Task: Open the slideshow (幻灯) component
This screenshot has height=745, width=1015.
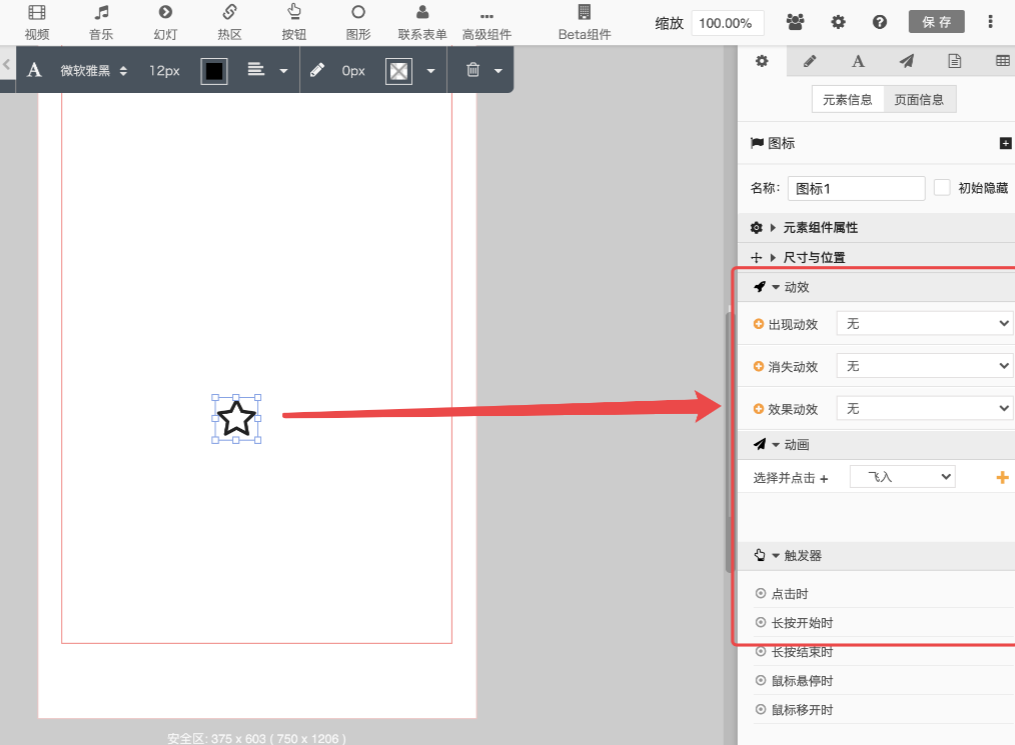Action: pos(166,13)
